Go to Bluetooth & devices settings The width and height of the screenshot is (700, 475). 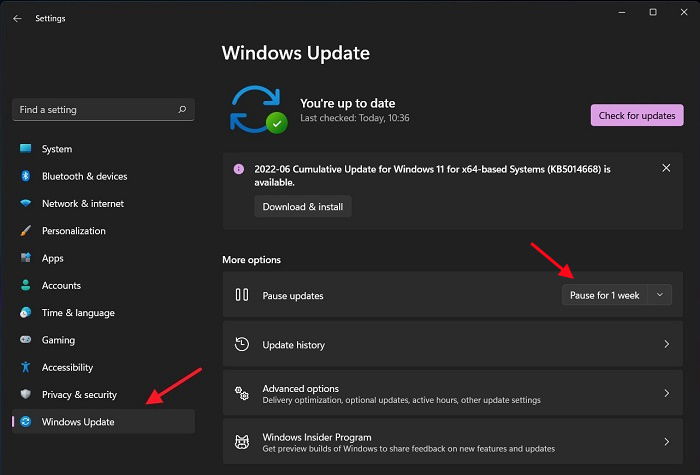point(104,176)
